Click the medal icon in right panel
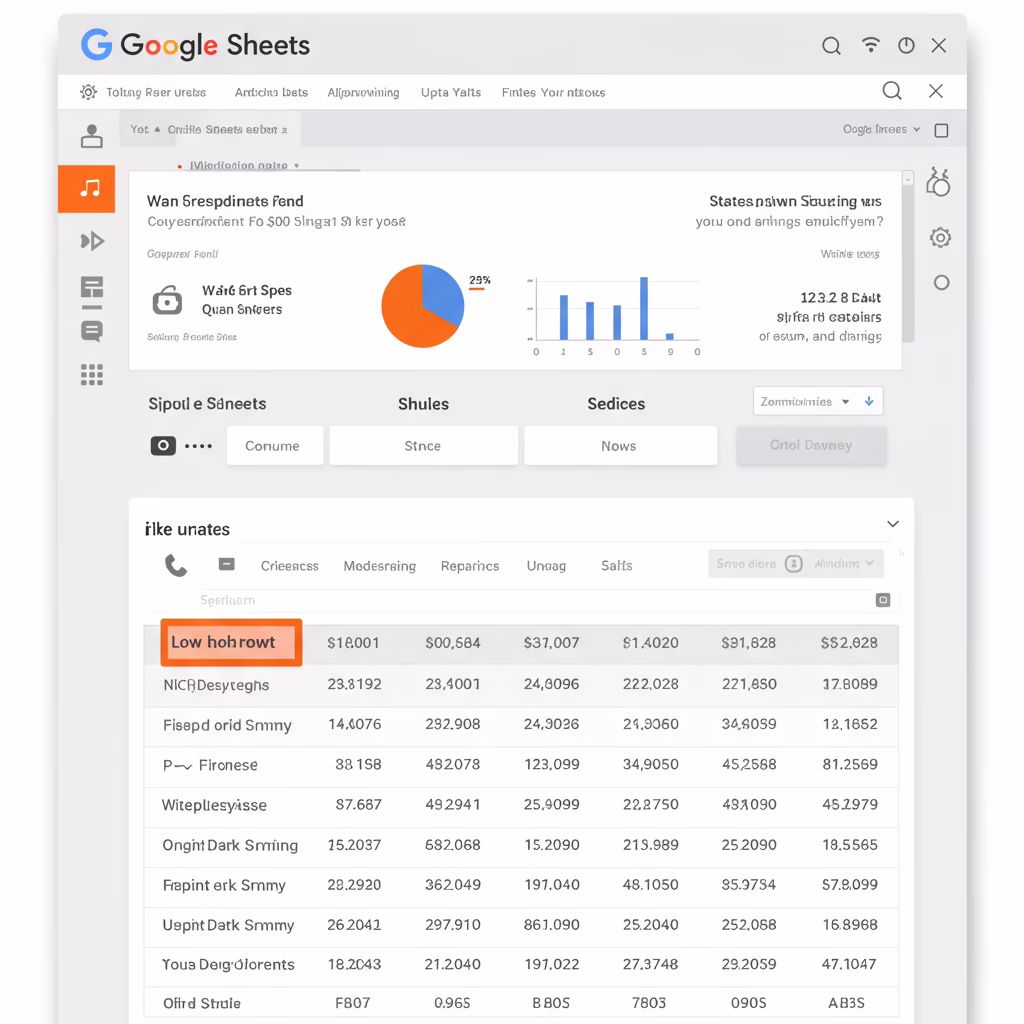Image resolution: width=1024 pixels, height=1024 pixels. 938,182
